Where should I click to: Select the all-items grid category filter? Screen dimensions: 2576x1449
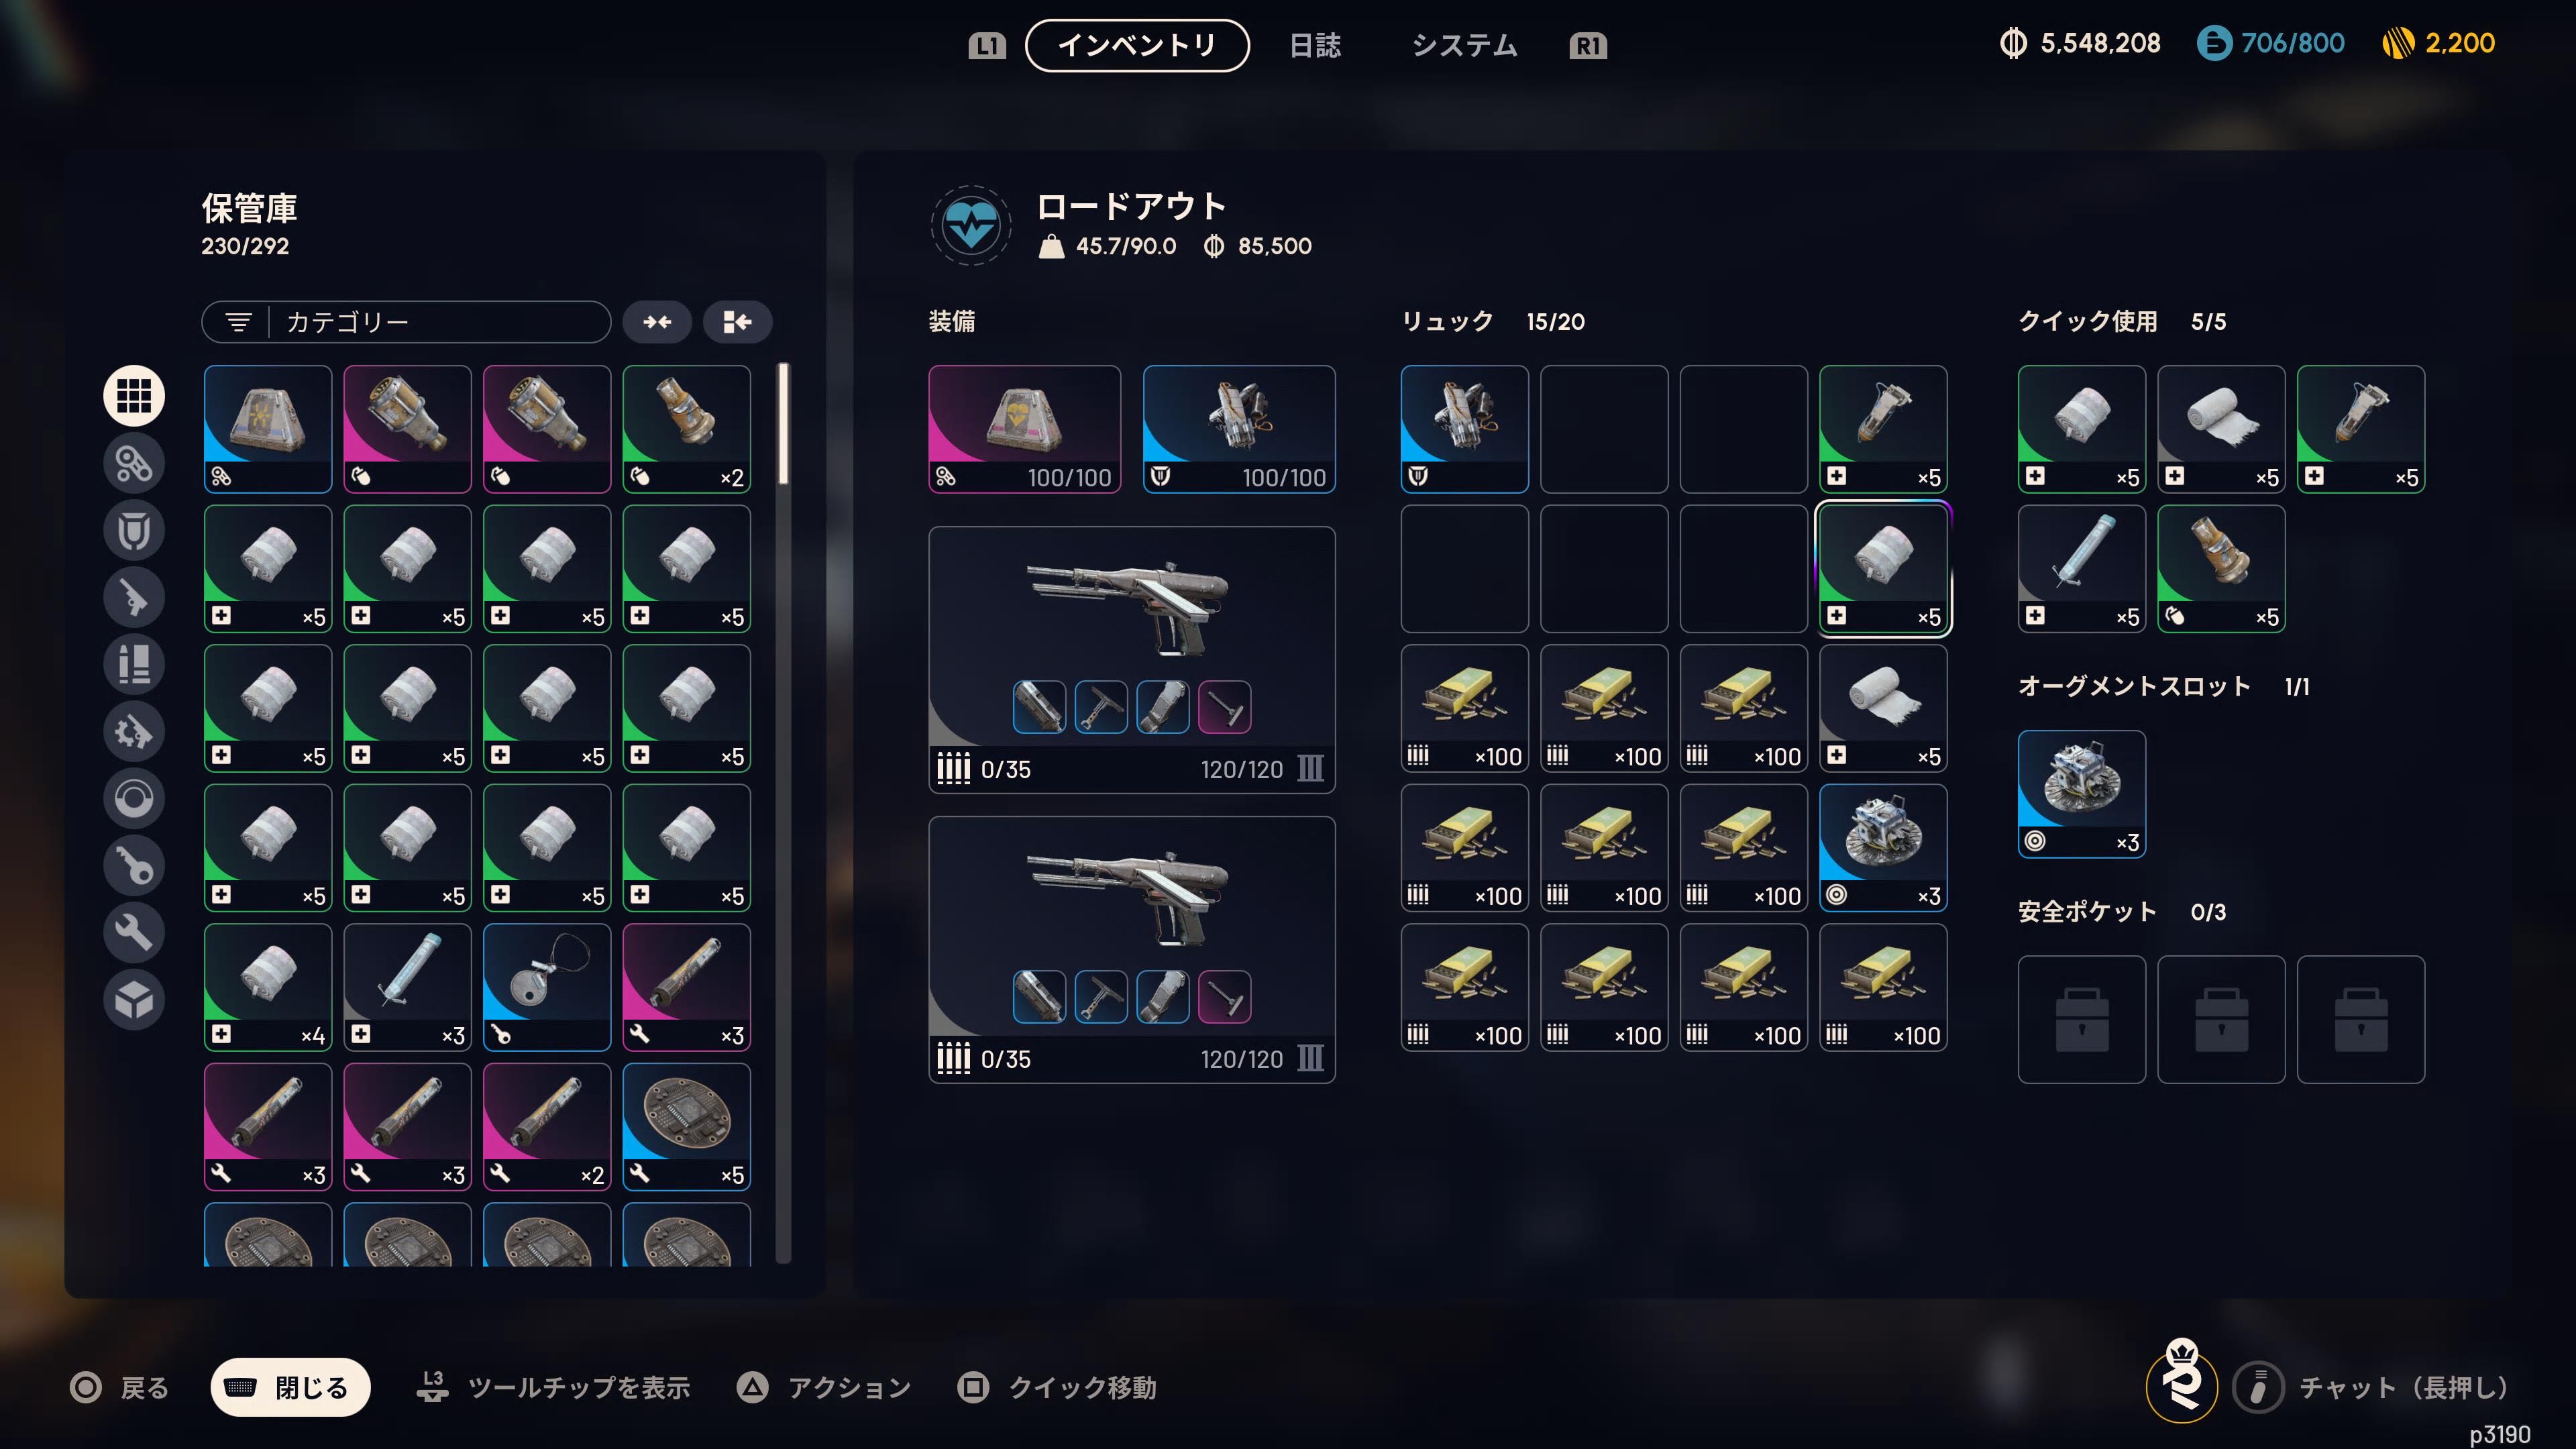[134, 395]
